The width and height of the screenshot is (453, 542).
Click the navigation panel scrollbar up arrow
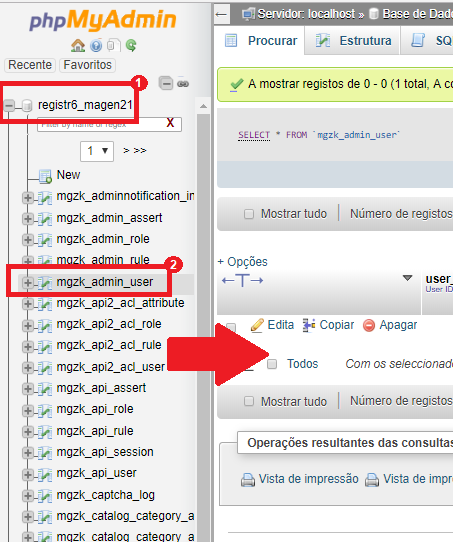(203, 106)
